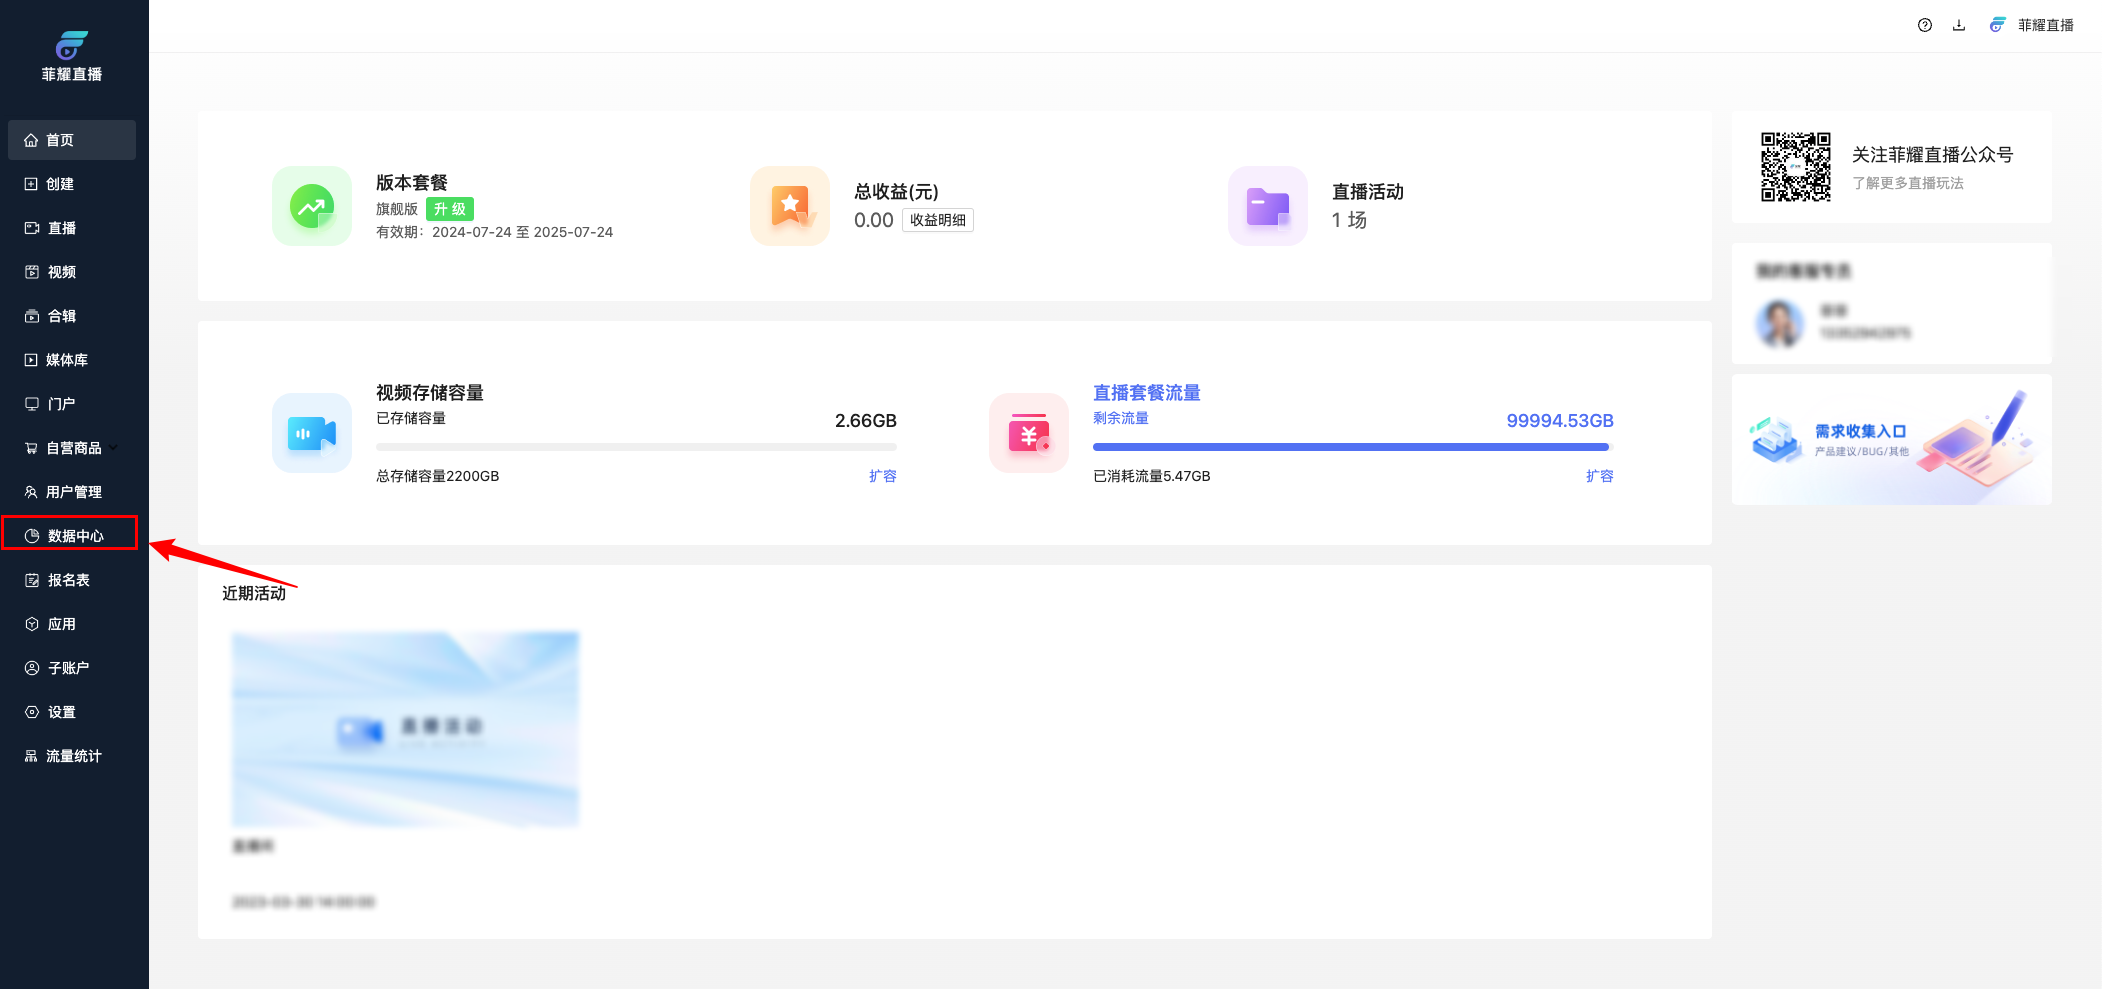The image size is (2102, 989).
Task: Click the blue video storage camera icon
Action: coord(312,433)
